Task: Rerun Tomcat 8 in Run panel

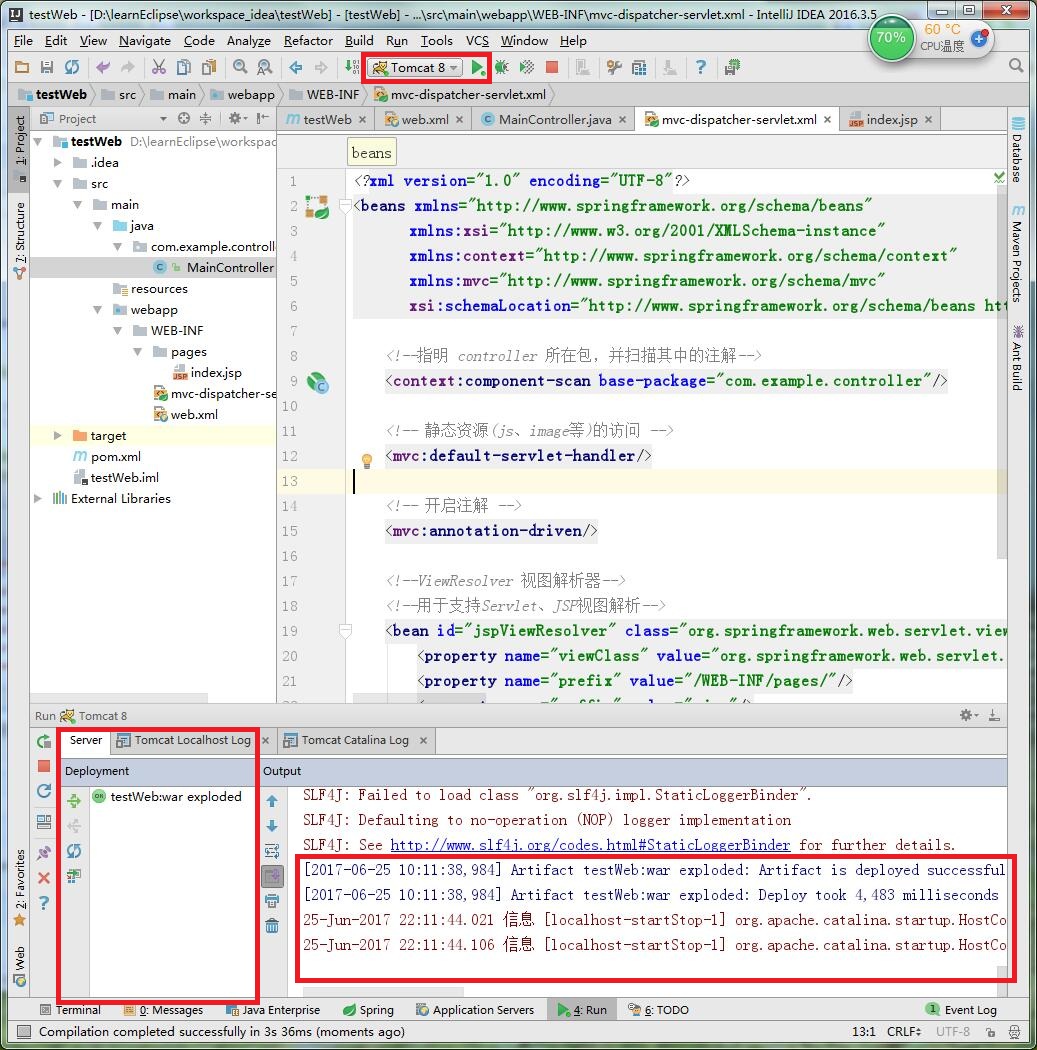Action: tap(44, 741)
